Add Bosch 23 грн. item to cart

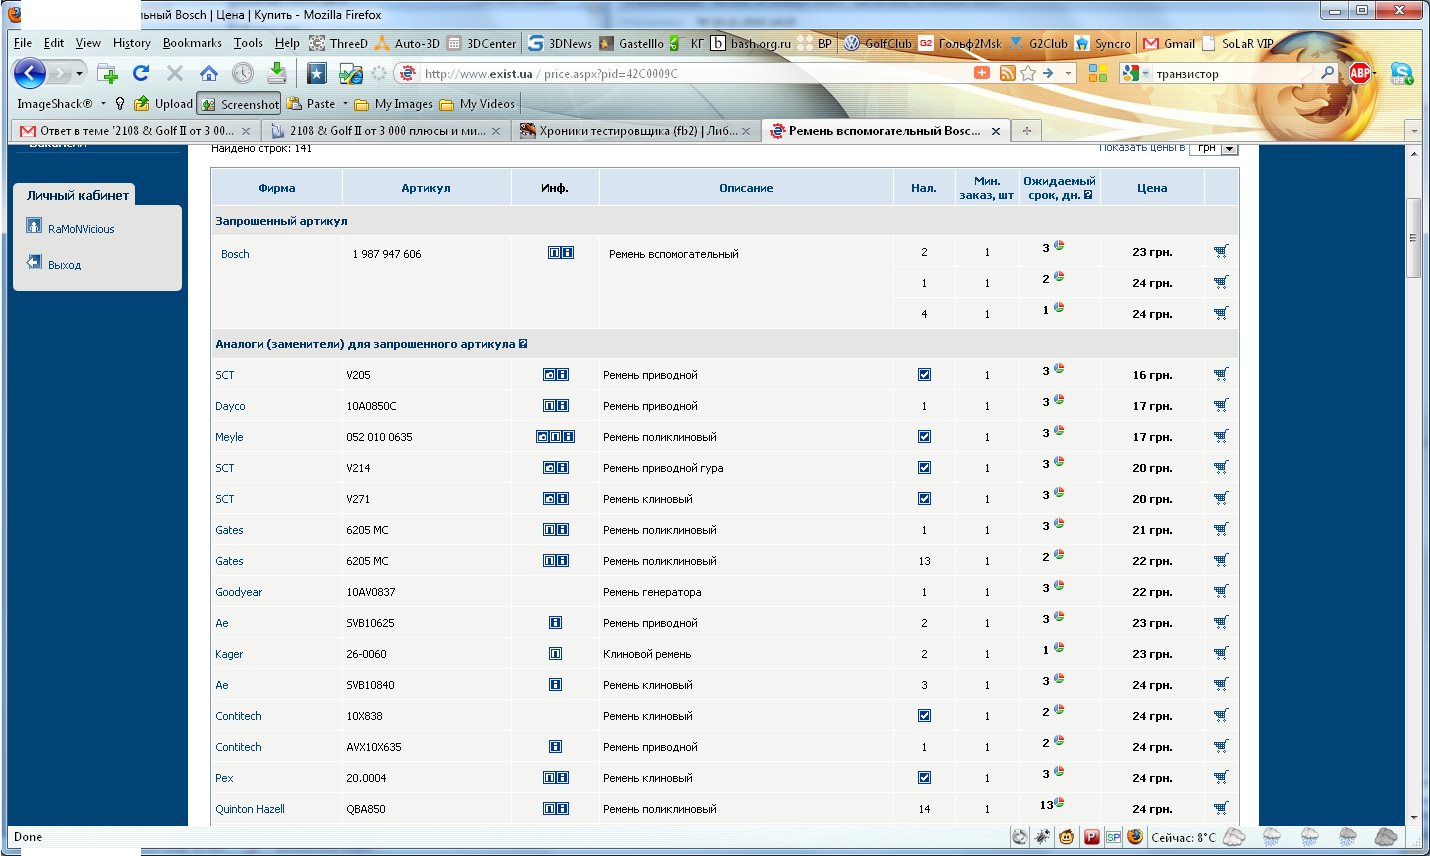[1221, 252]
